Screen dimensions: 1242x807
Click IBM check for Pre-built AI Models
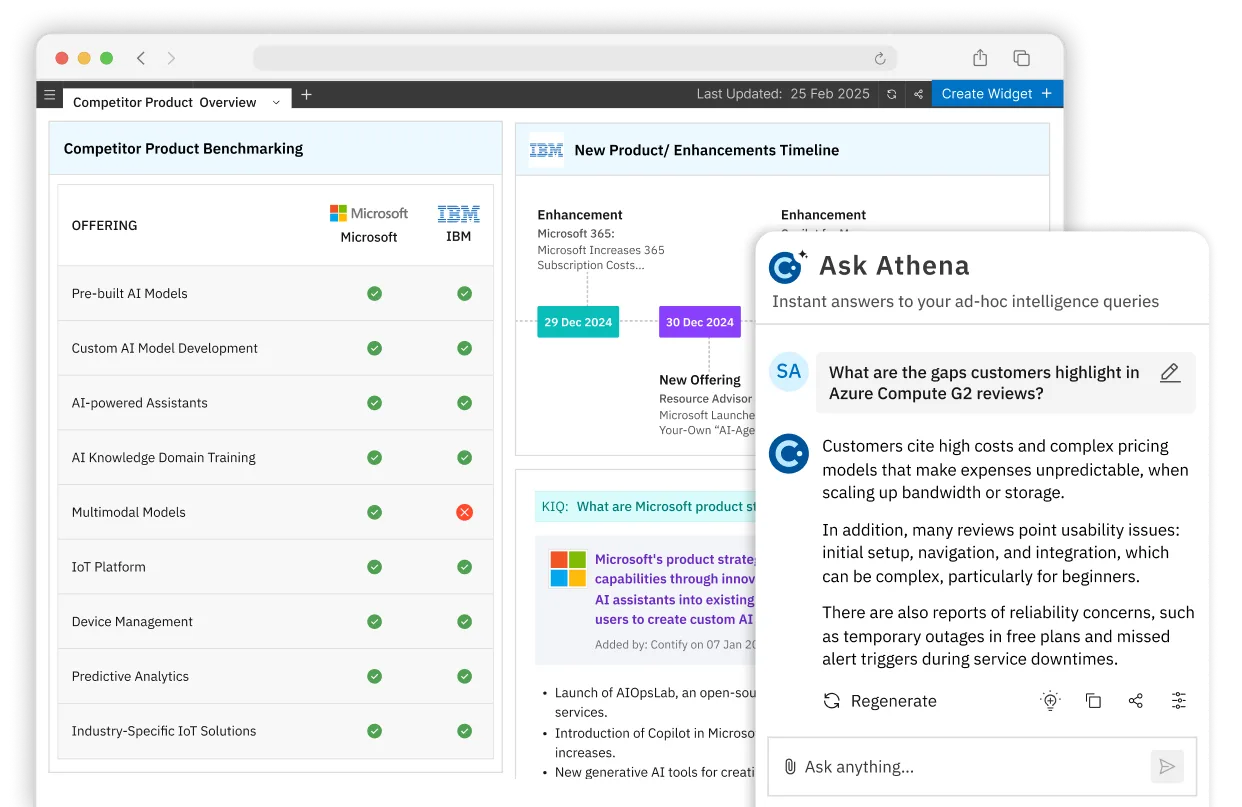[464, 293]
